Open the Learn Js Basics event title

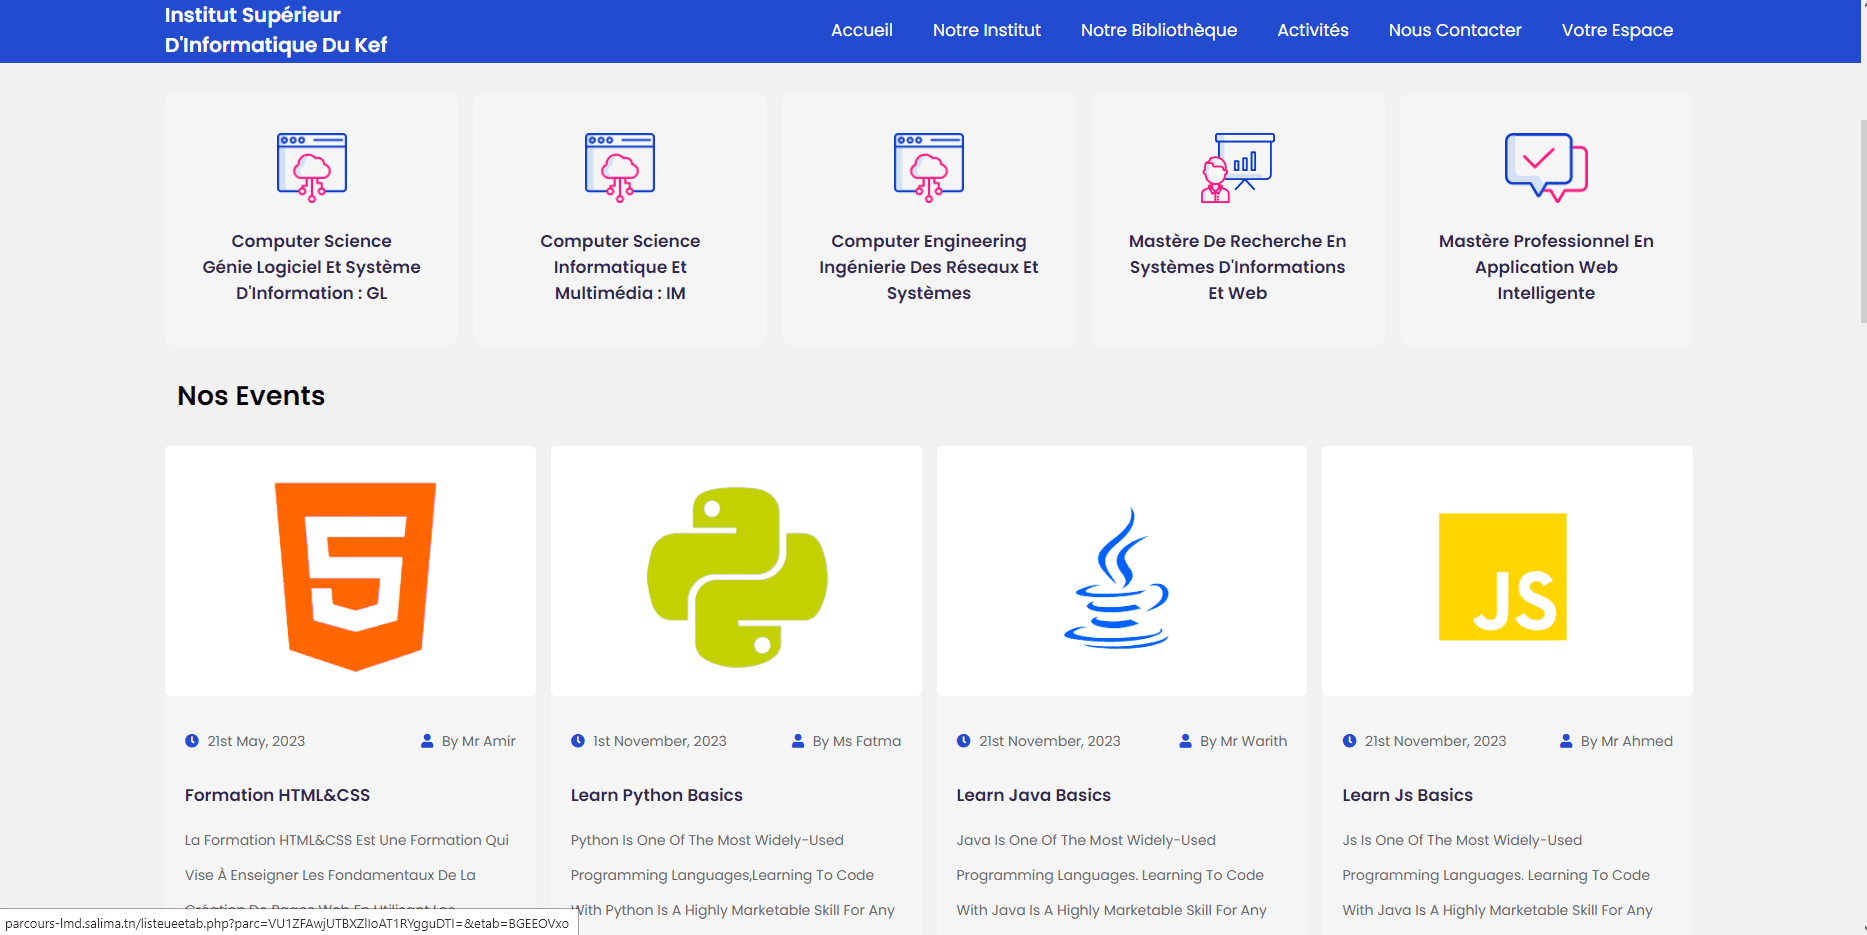[1407, 795]
